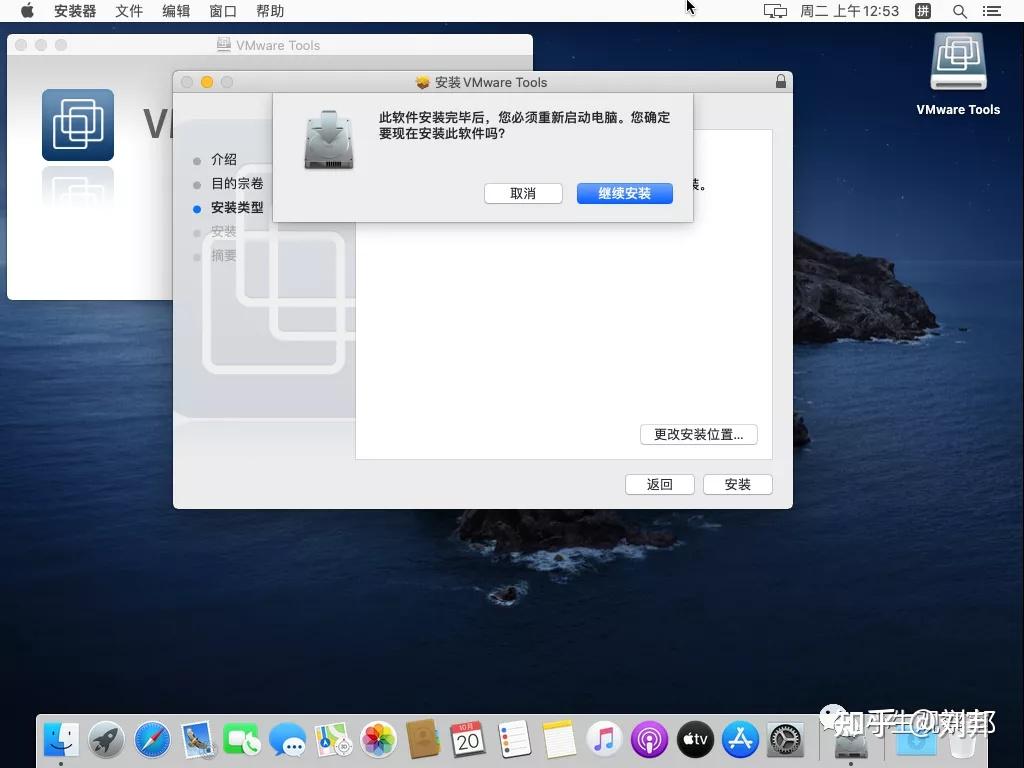Open Messages from the Dock

(287, 739)
